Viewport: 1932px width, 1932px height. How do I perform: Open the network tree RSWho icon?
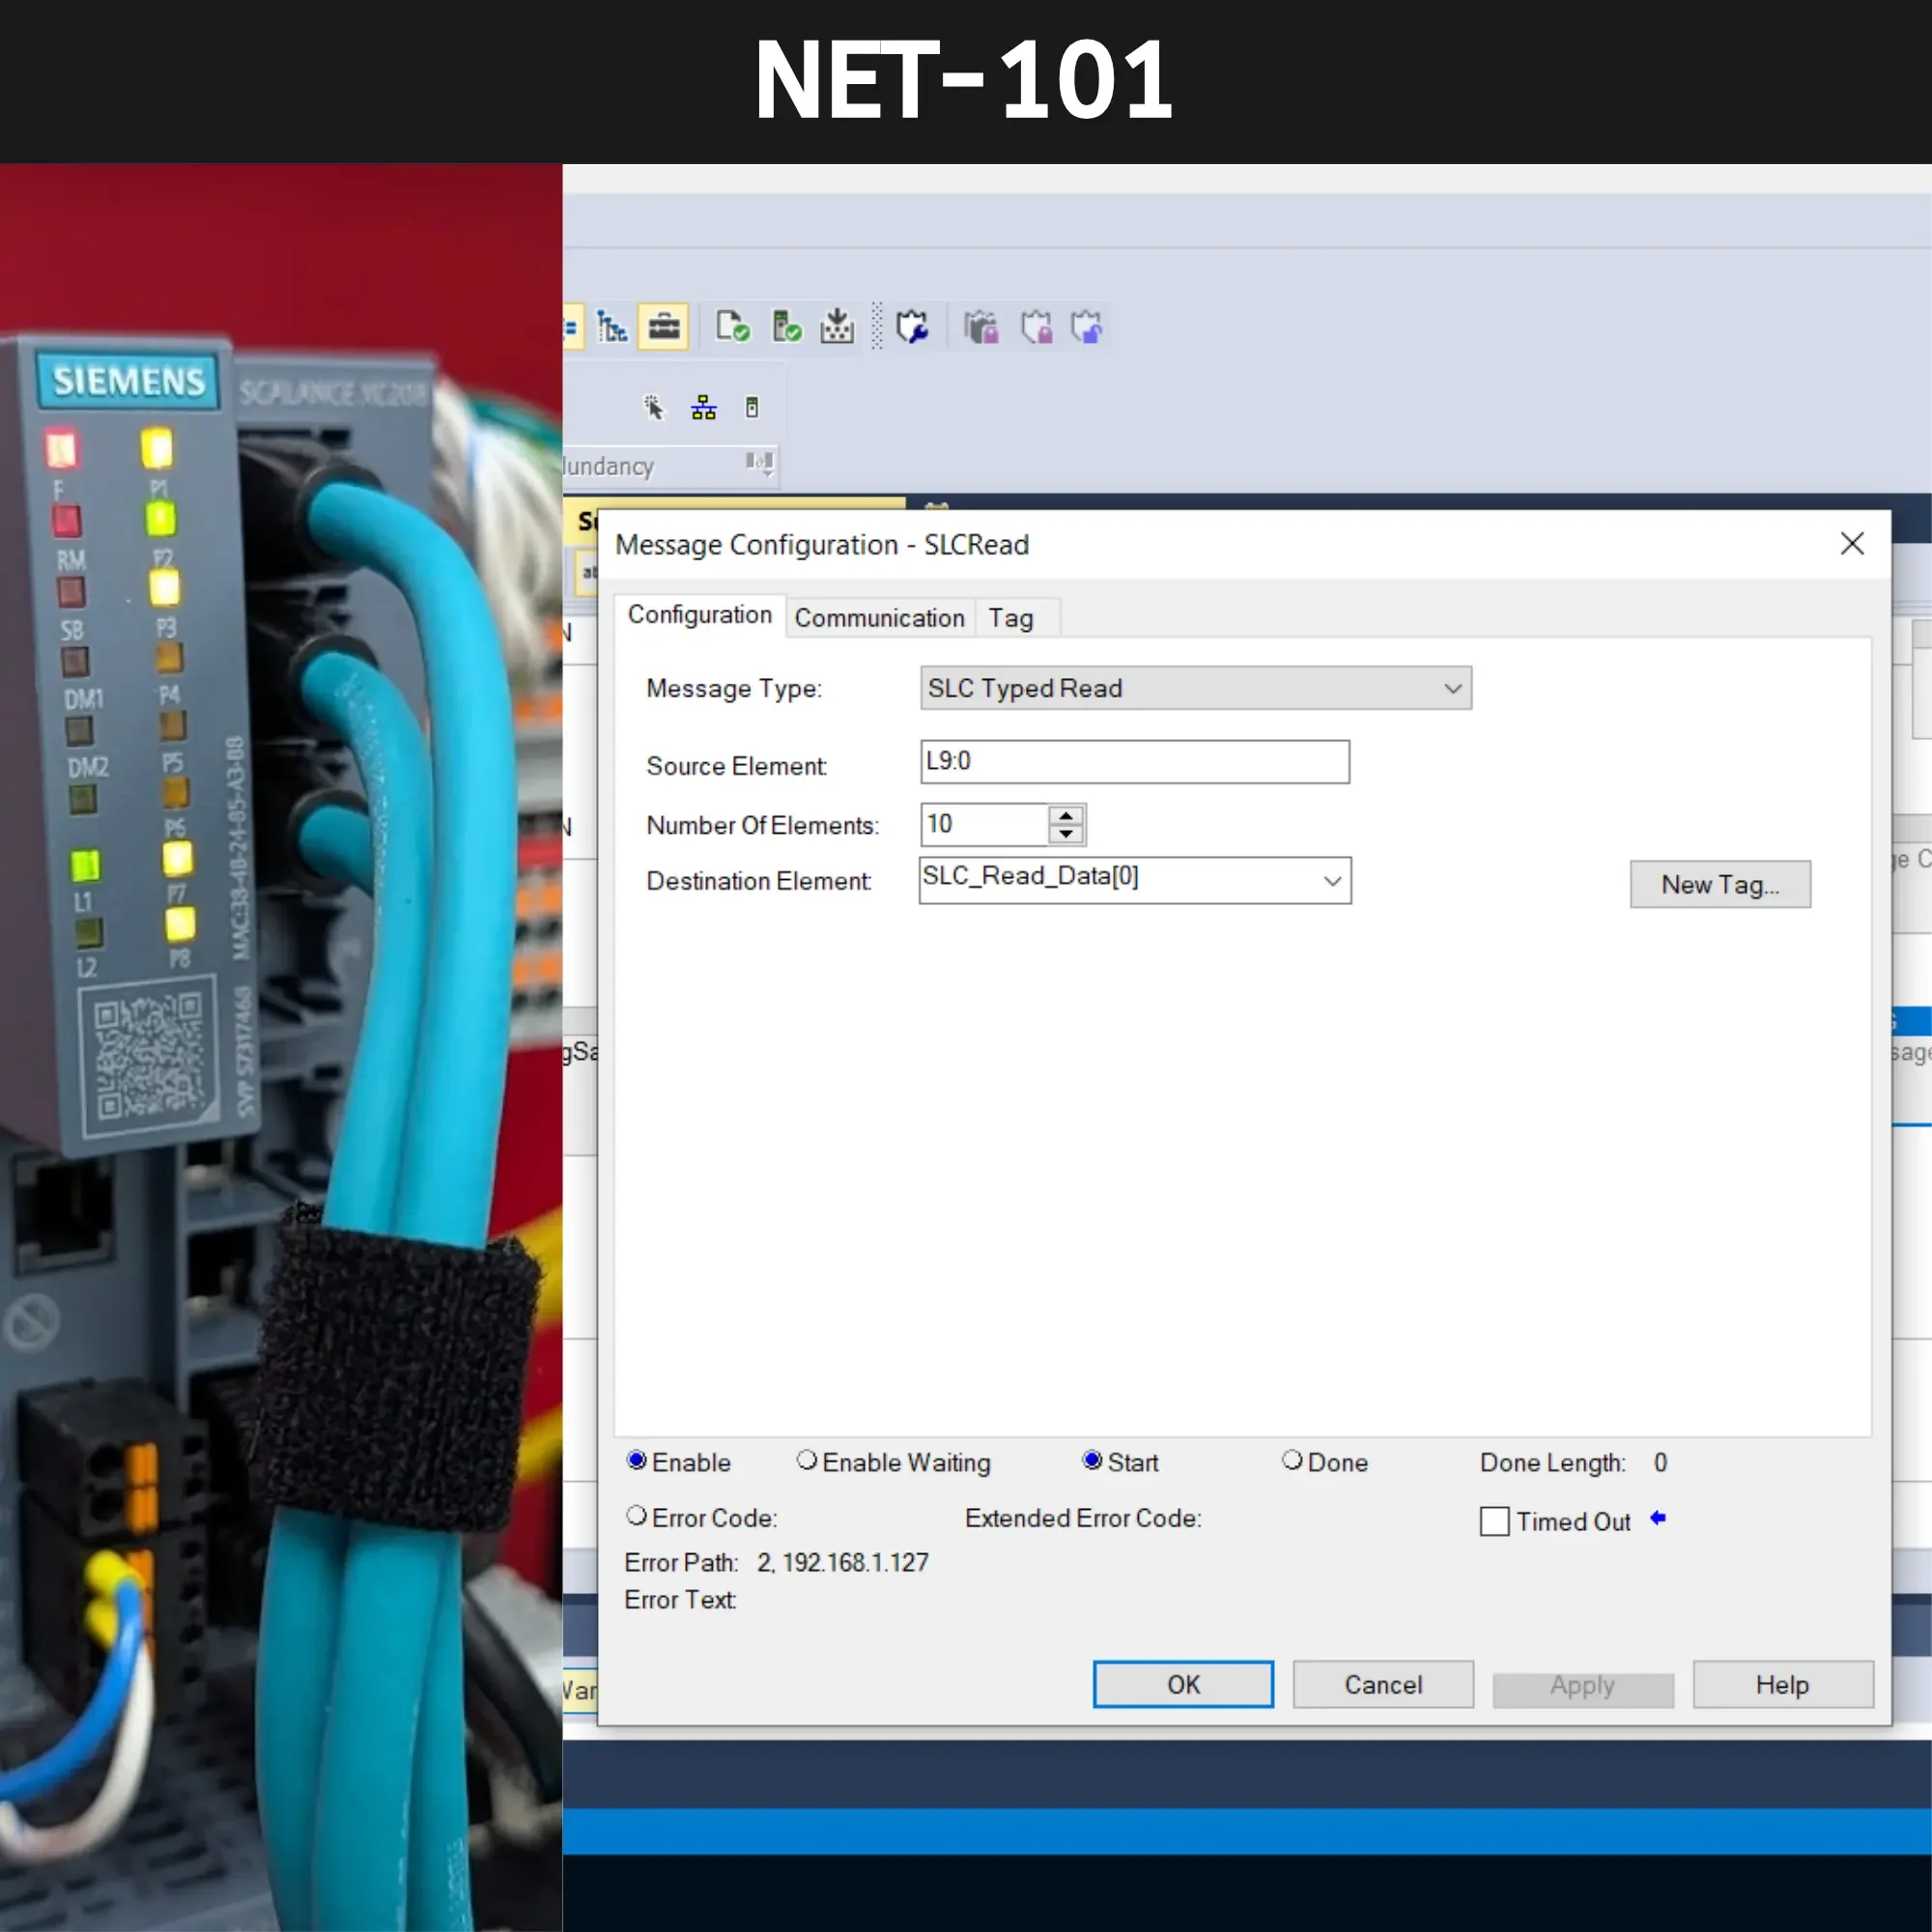(704, 407)
